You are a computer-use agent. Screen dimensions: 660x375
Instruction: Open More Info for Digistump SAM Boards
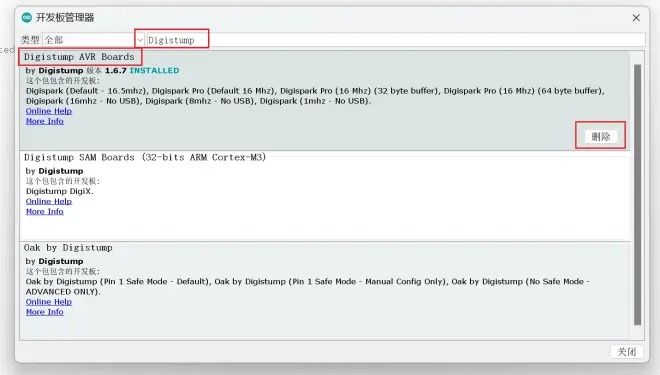point(45,212)
